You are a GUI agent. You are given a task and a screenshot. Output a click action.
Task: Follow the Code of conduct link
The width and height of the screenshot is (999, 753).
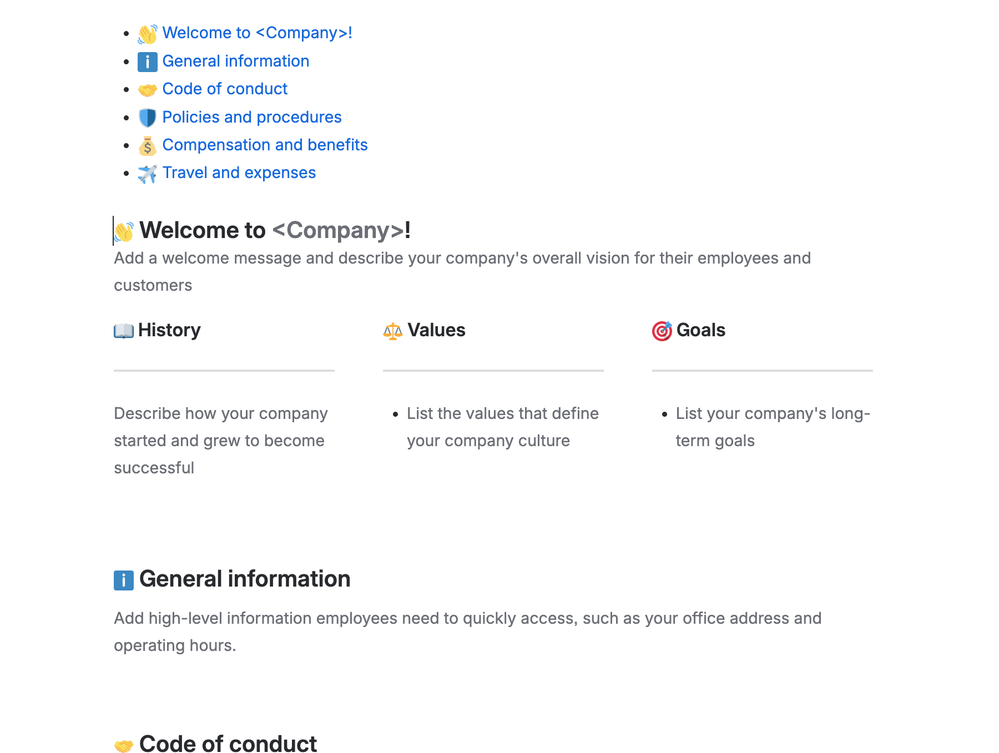pyautogui.click(x=225, y=89)
